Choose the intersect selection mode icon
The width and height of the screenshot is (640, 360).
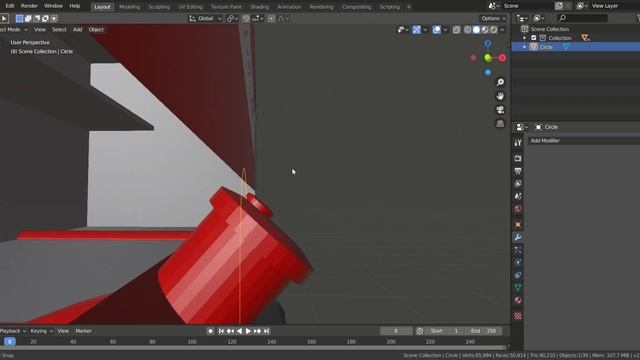point(54,18)
